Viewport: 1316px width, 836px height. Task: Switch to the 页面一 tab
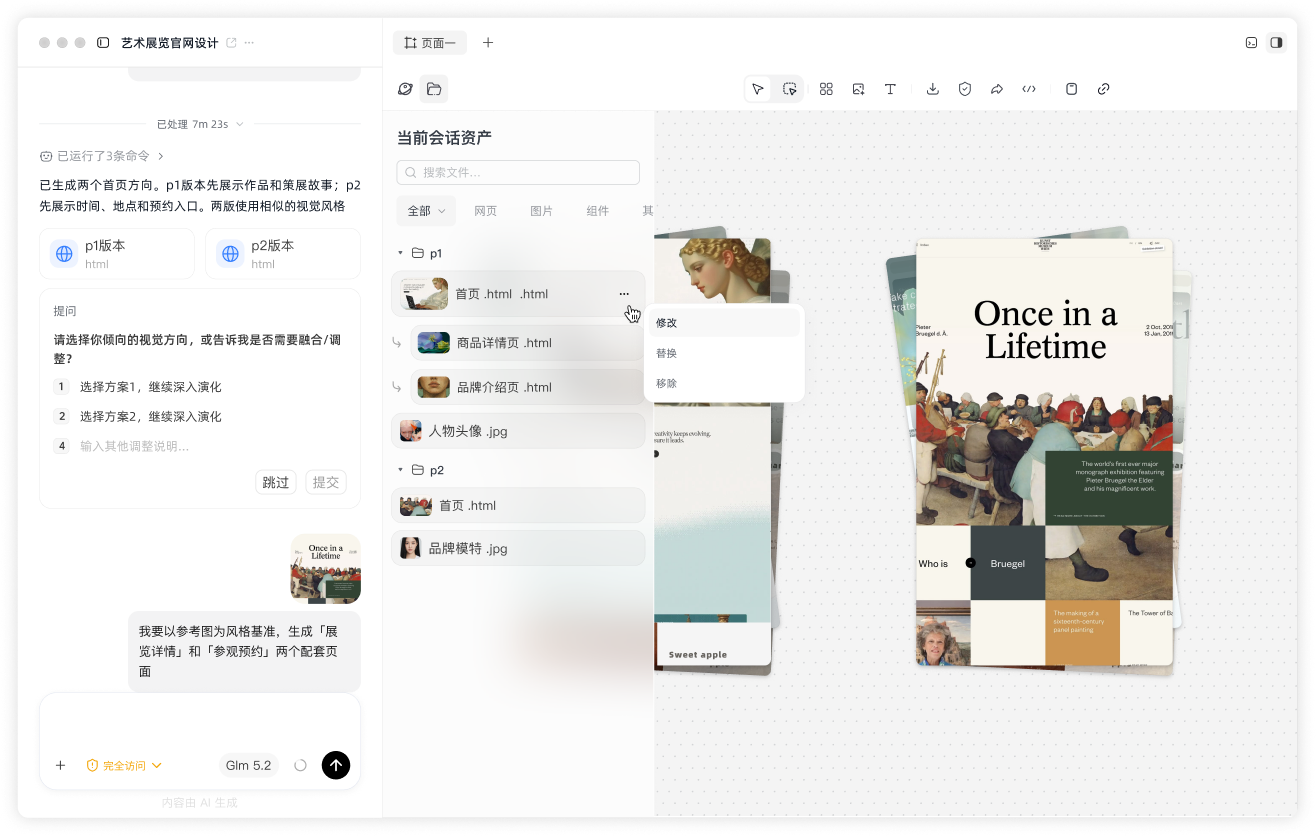[430, 43]
